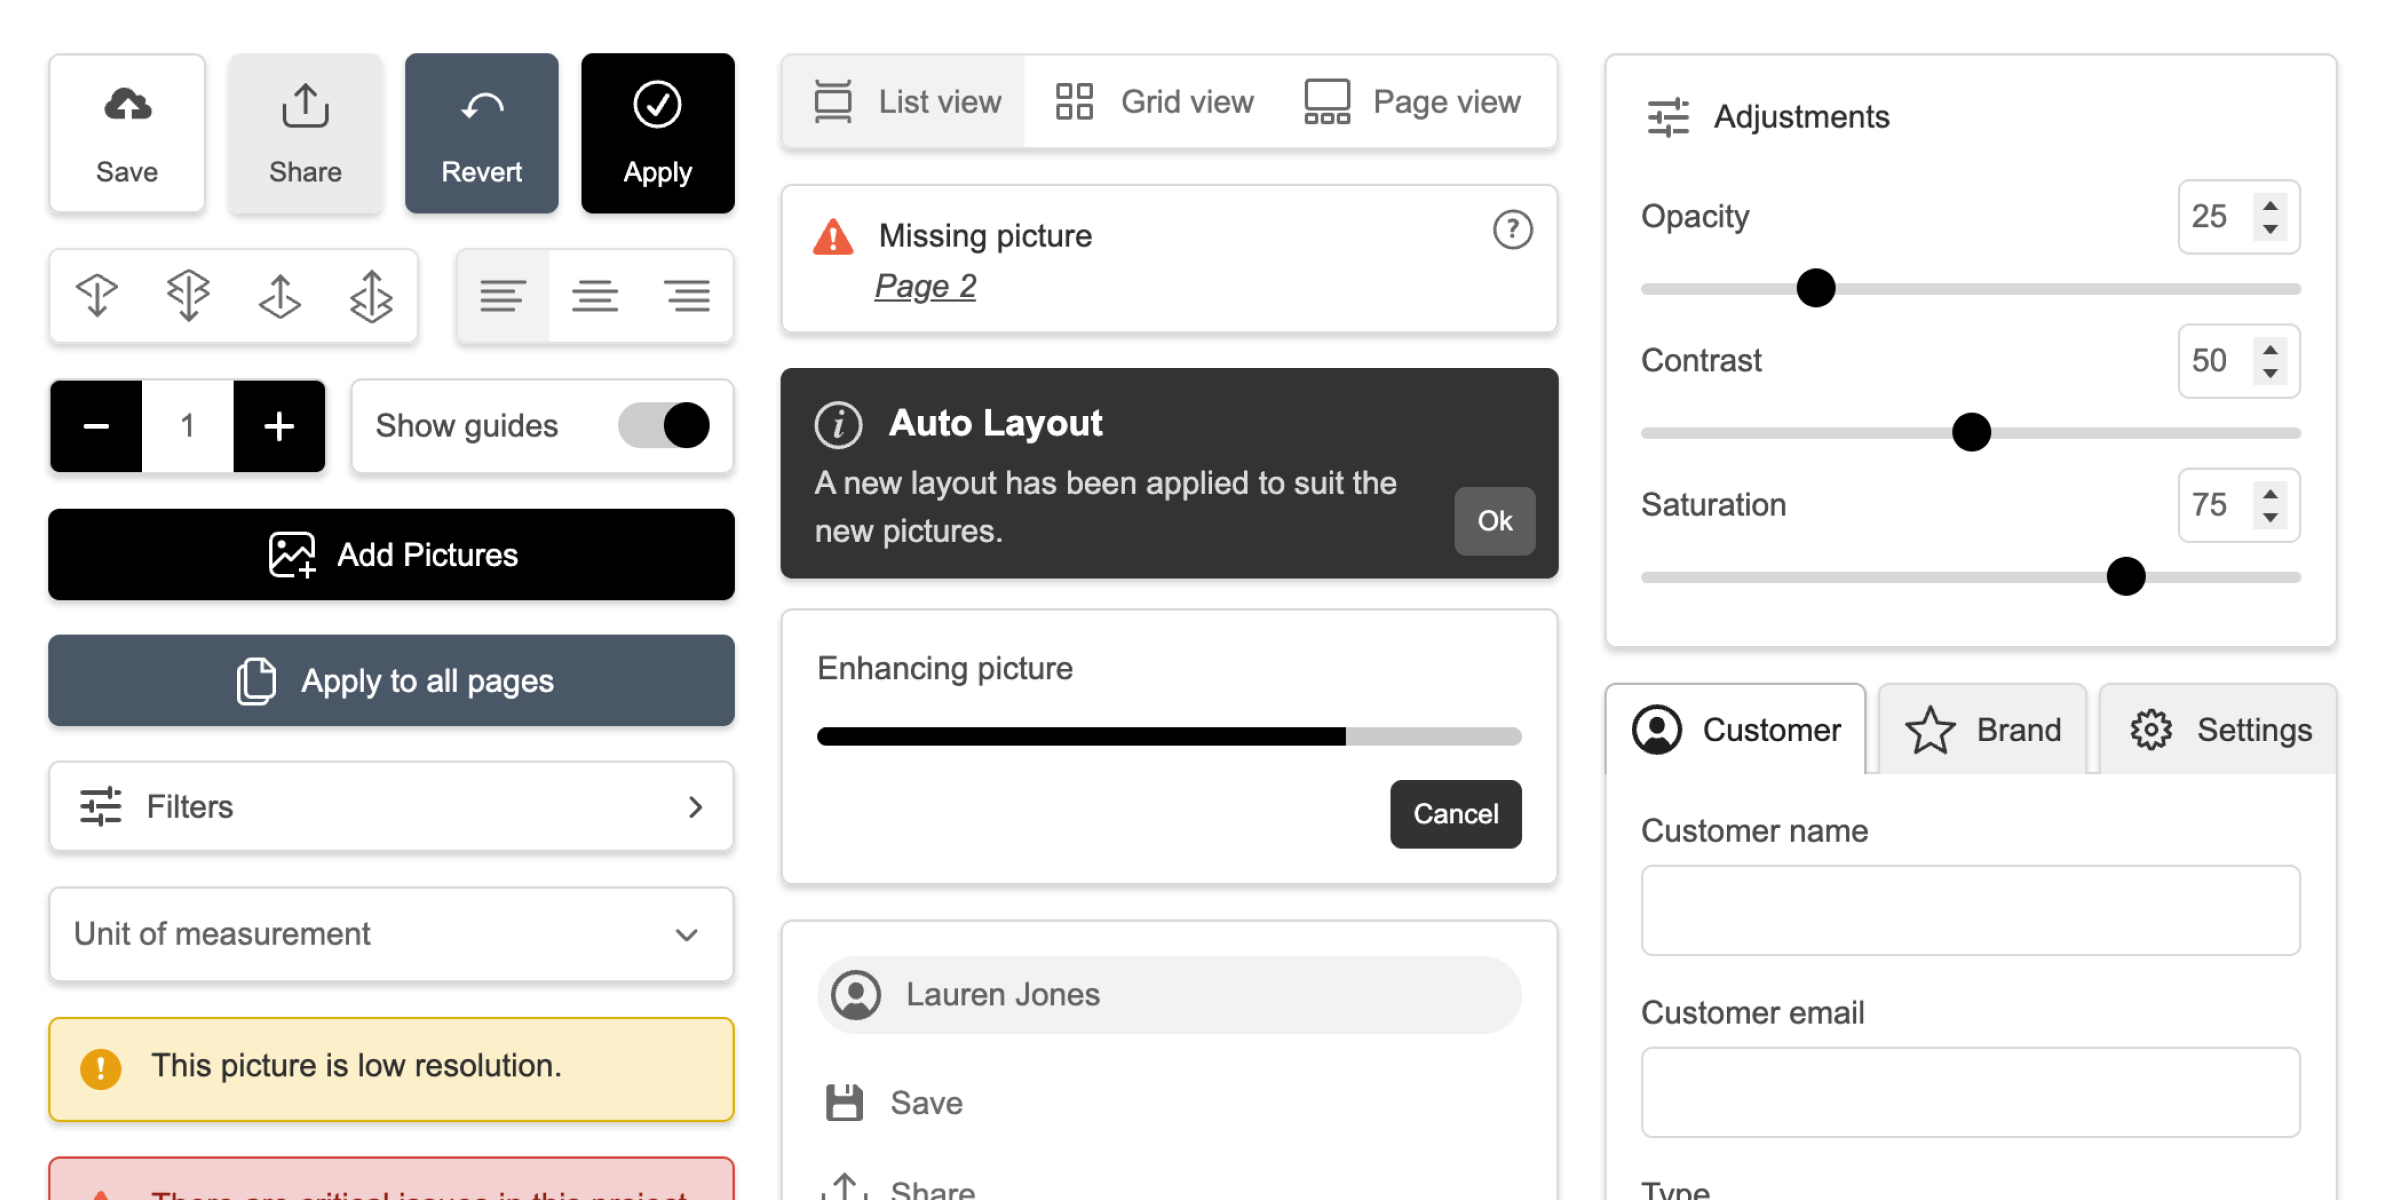
Task: Select the center text alignment icon
Action: point(595,296)
